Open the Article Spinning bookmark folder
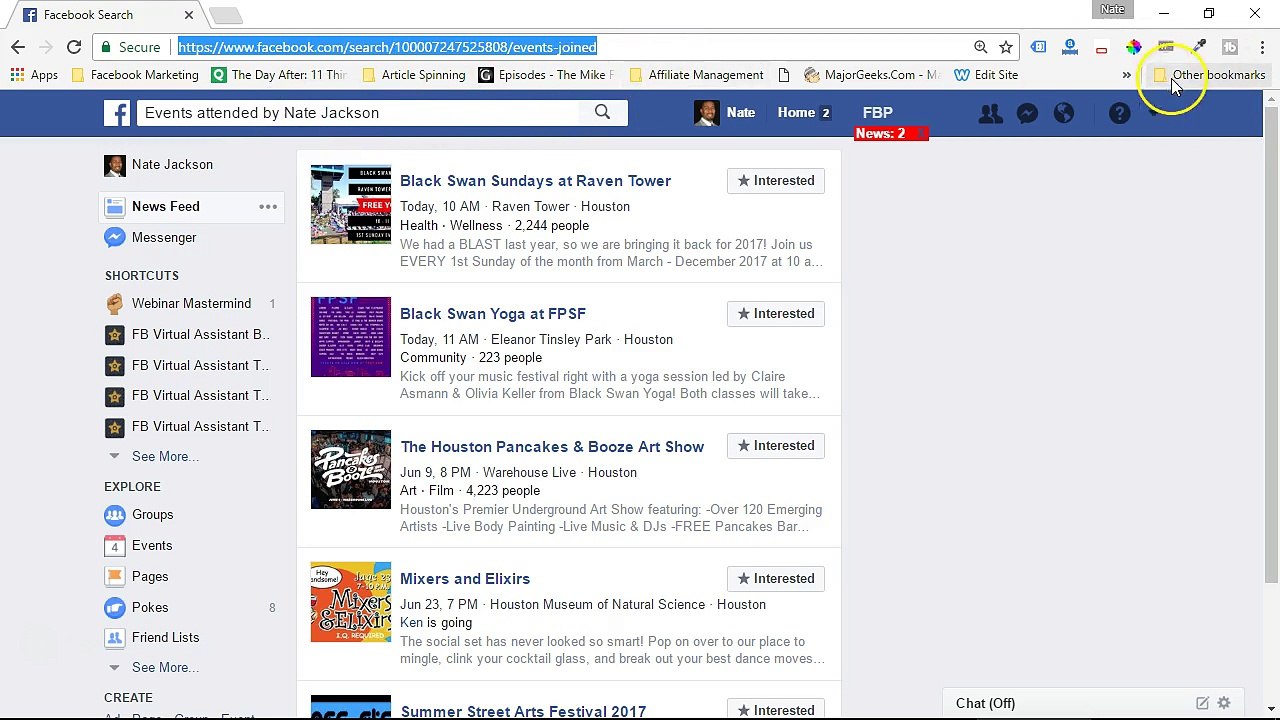1280x720 pixels. click(x=413, y=75)
